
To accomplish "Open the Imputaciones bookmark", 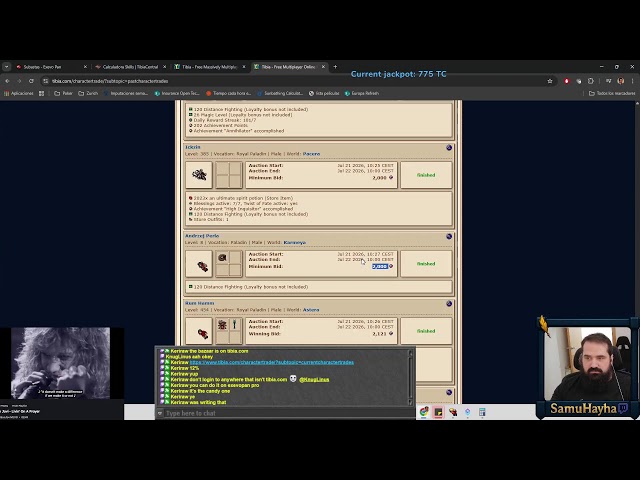I will pyautogui.click(x=126, y=93).
